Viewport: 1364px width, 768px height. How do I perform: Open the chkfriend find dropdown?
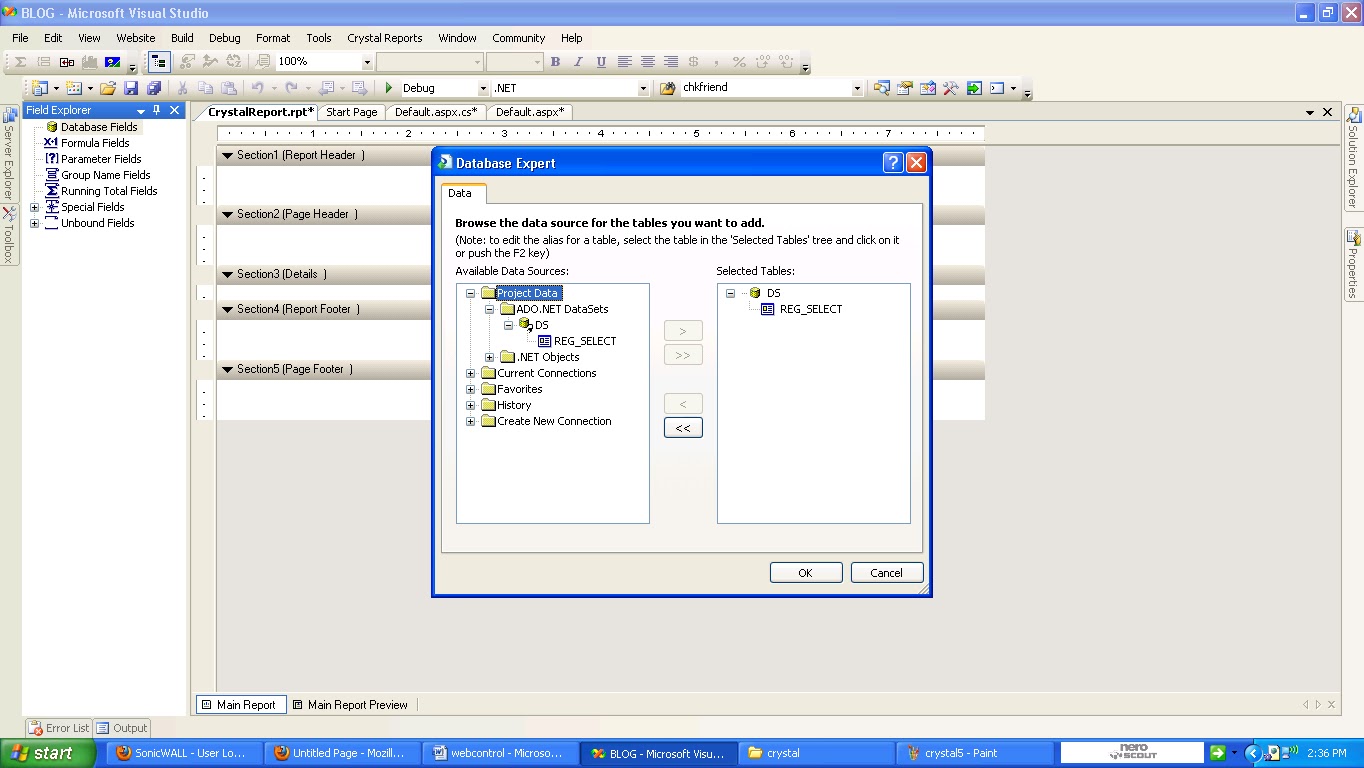[857, 88]
